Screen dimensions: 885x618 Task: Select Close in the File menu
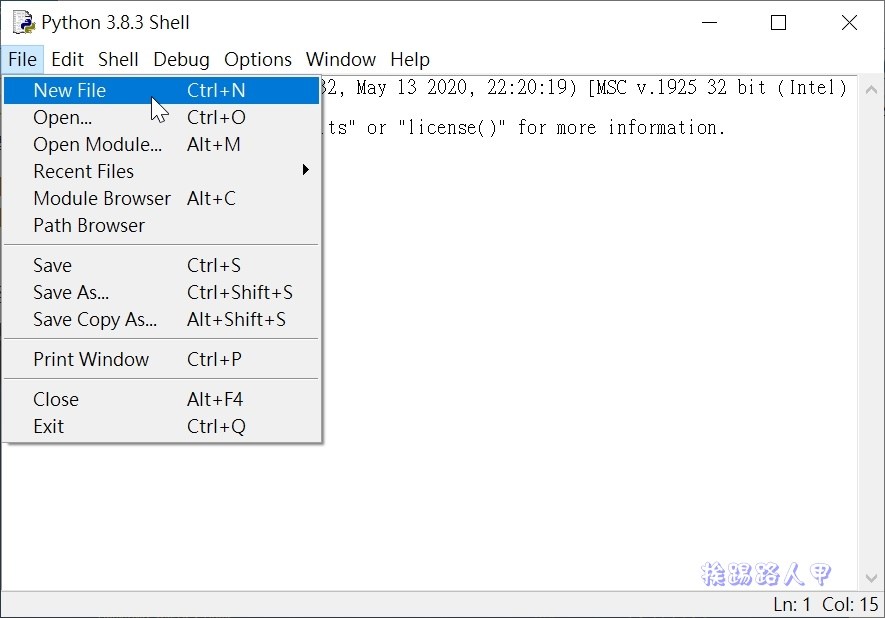(161, 400)
